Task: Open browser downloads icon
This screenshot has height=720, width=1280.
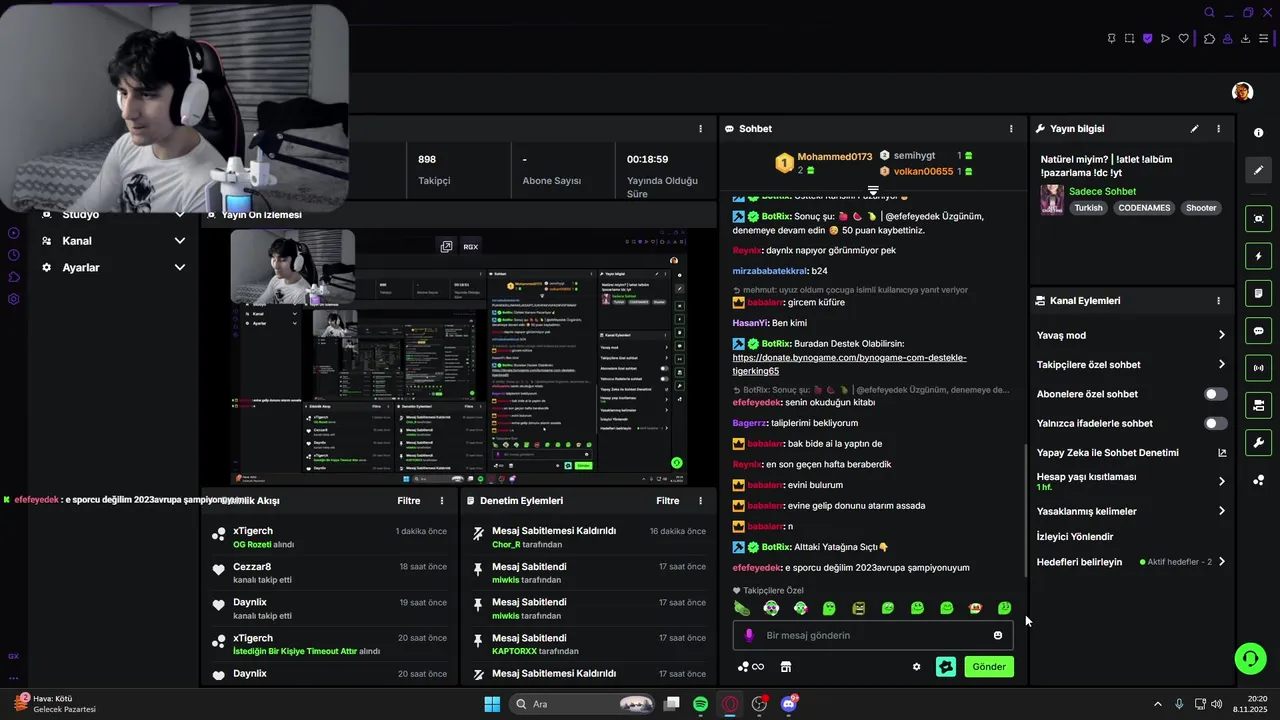Action: click(1245, 39)
